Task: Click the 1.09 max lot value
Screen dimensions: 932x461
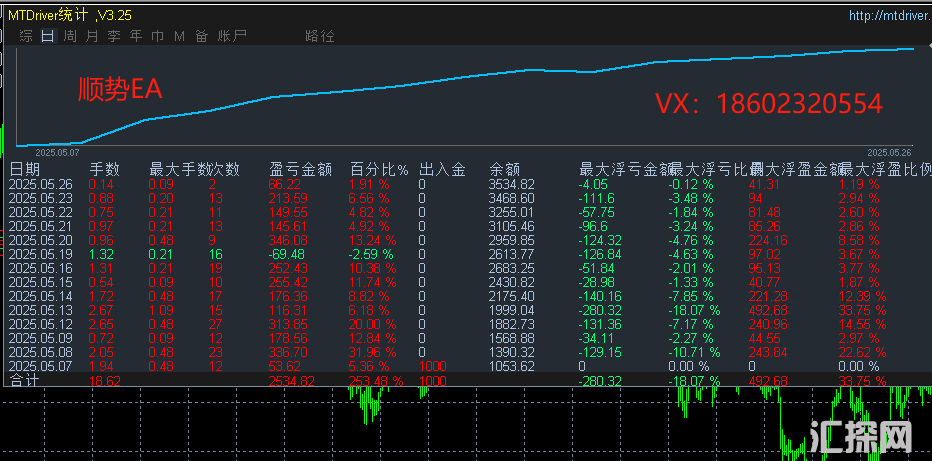Action: coord(161,310)
